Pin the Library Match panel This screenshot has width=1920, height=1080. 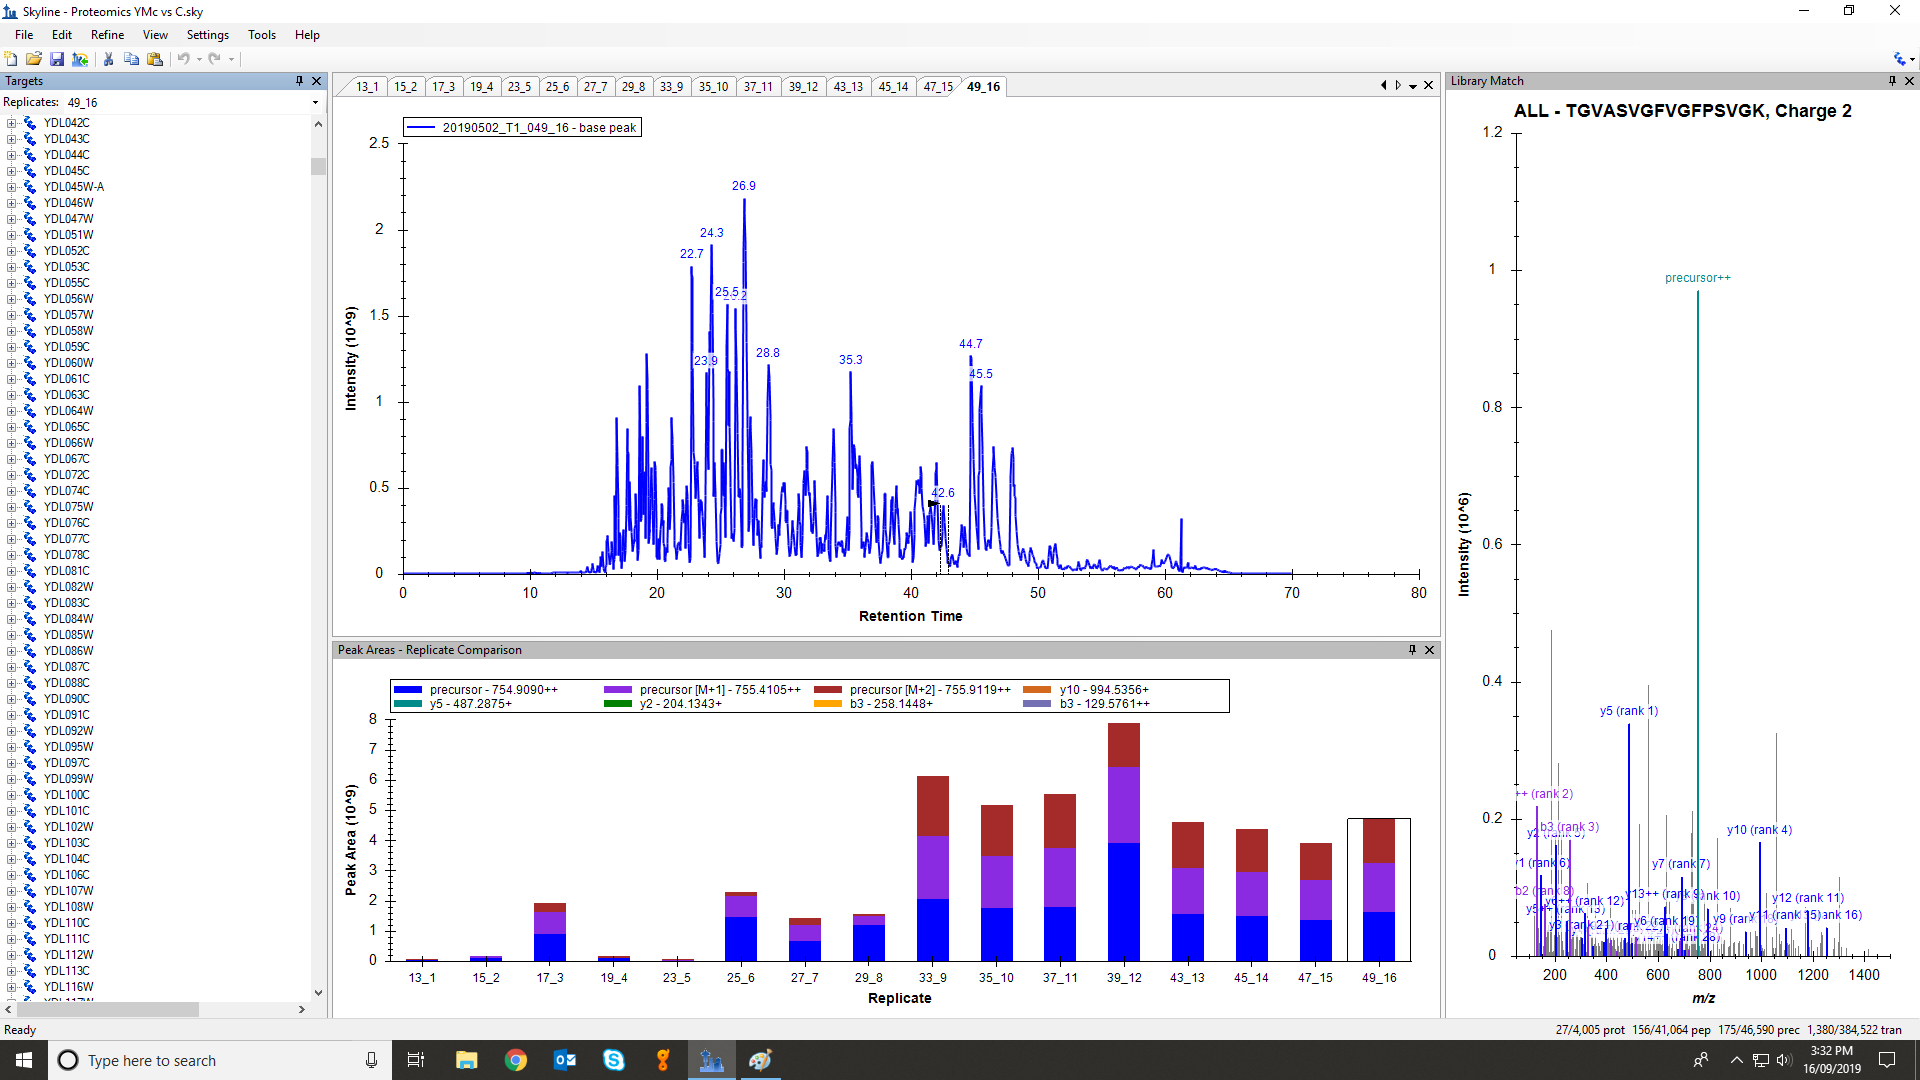coord(1892,81)
